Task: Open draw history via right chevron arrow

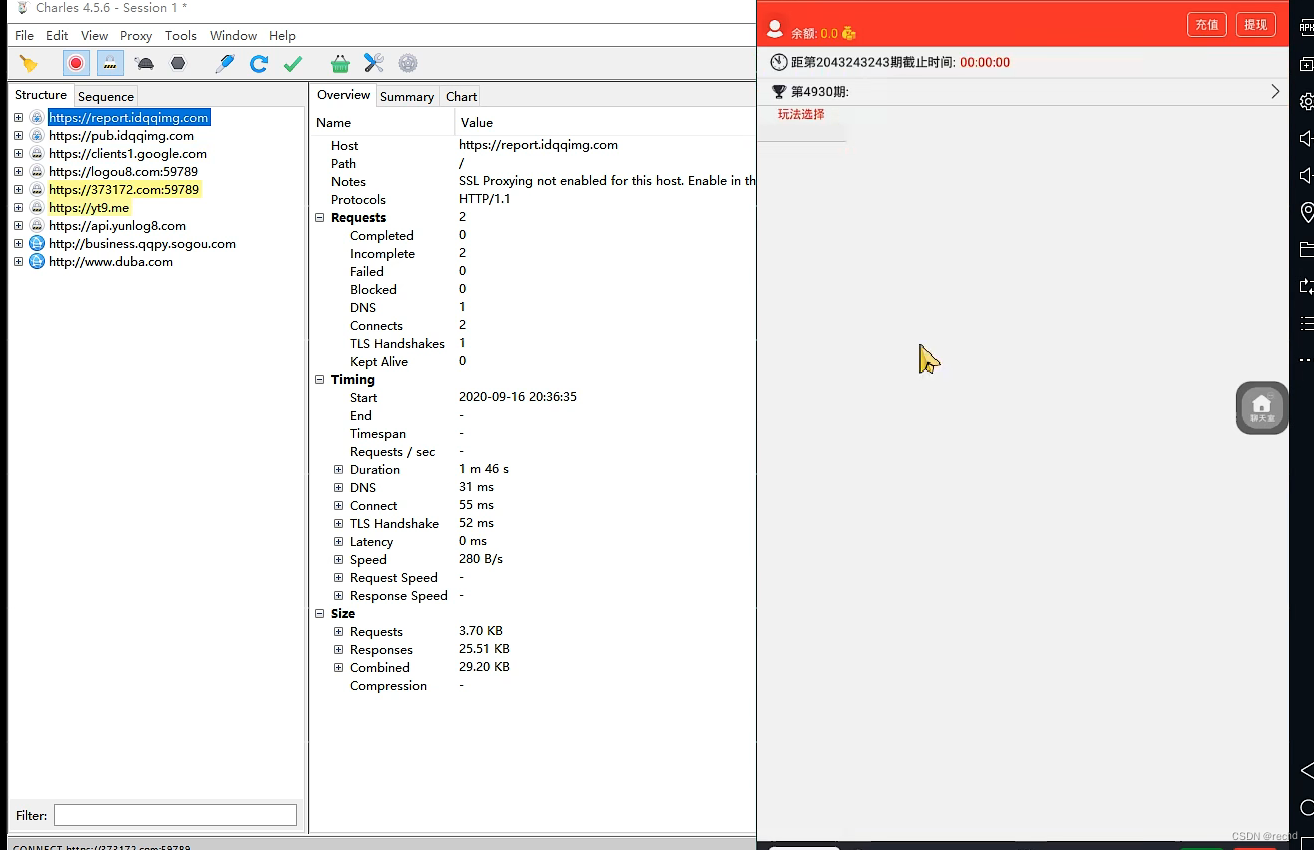Action: pos(1275,91)
